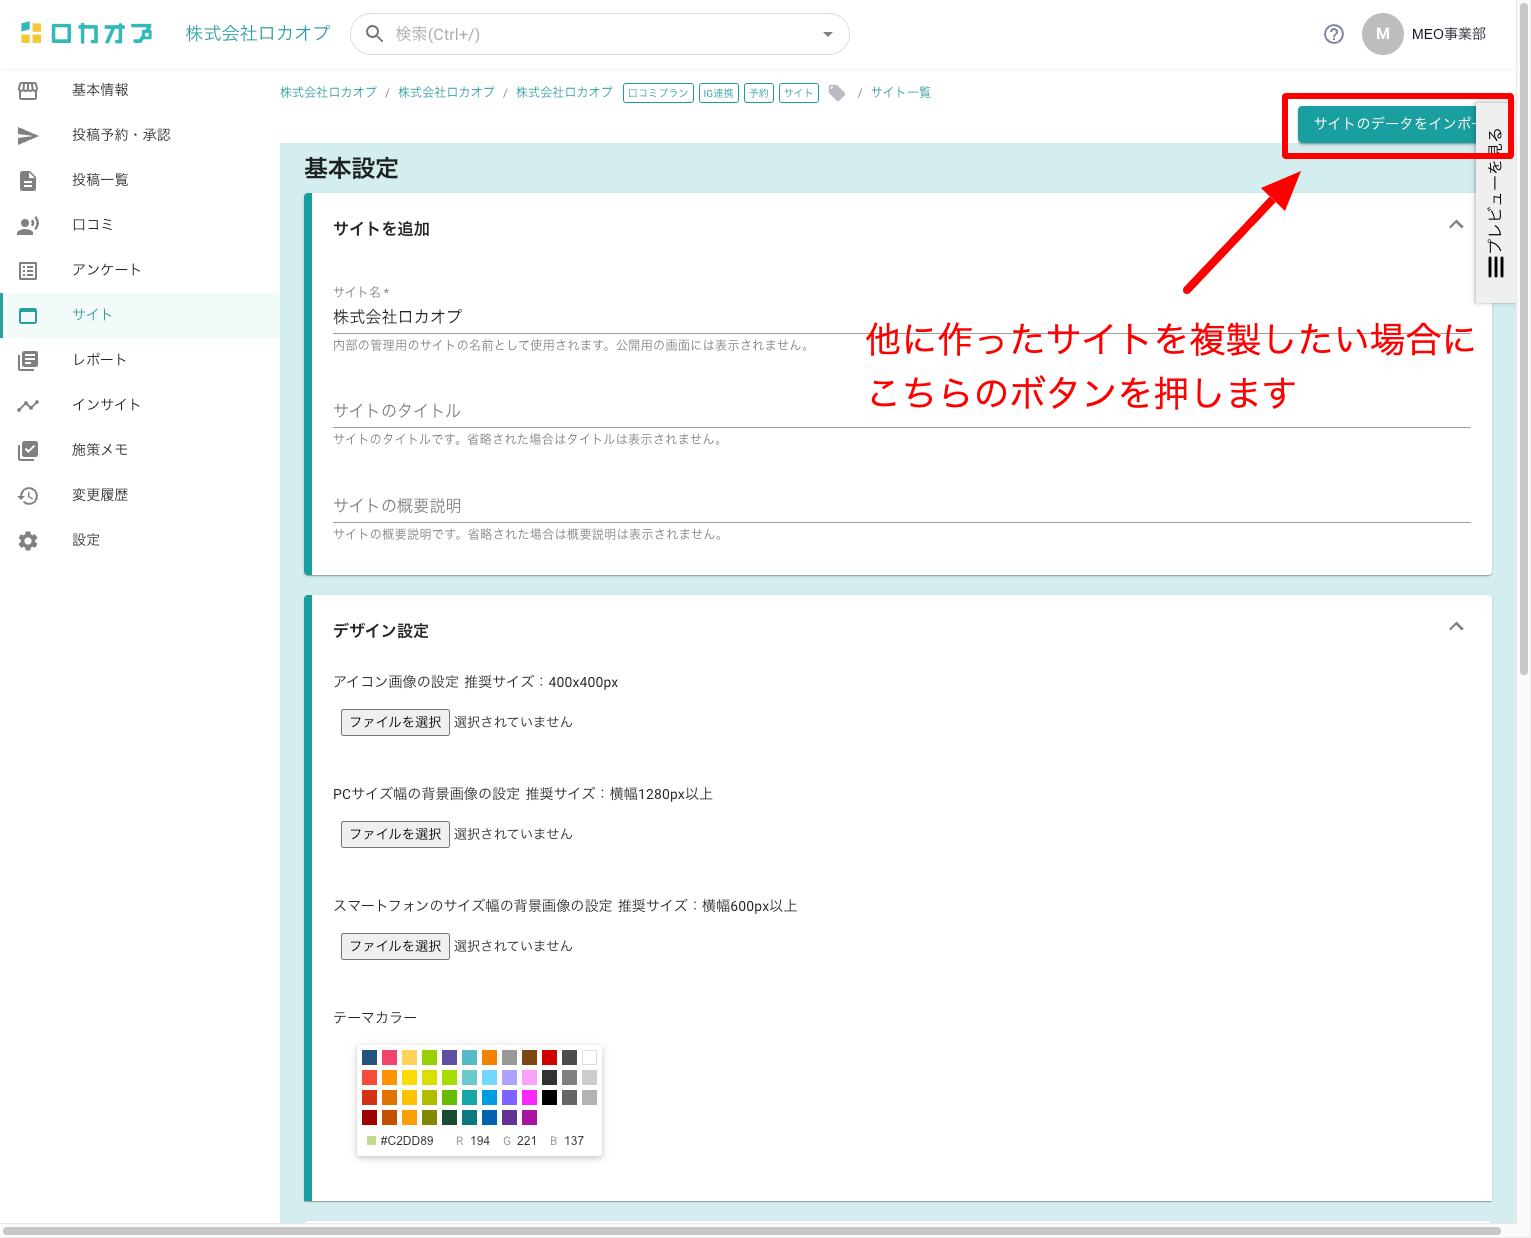Click the help question mark icon

tap(1333, 34)
